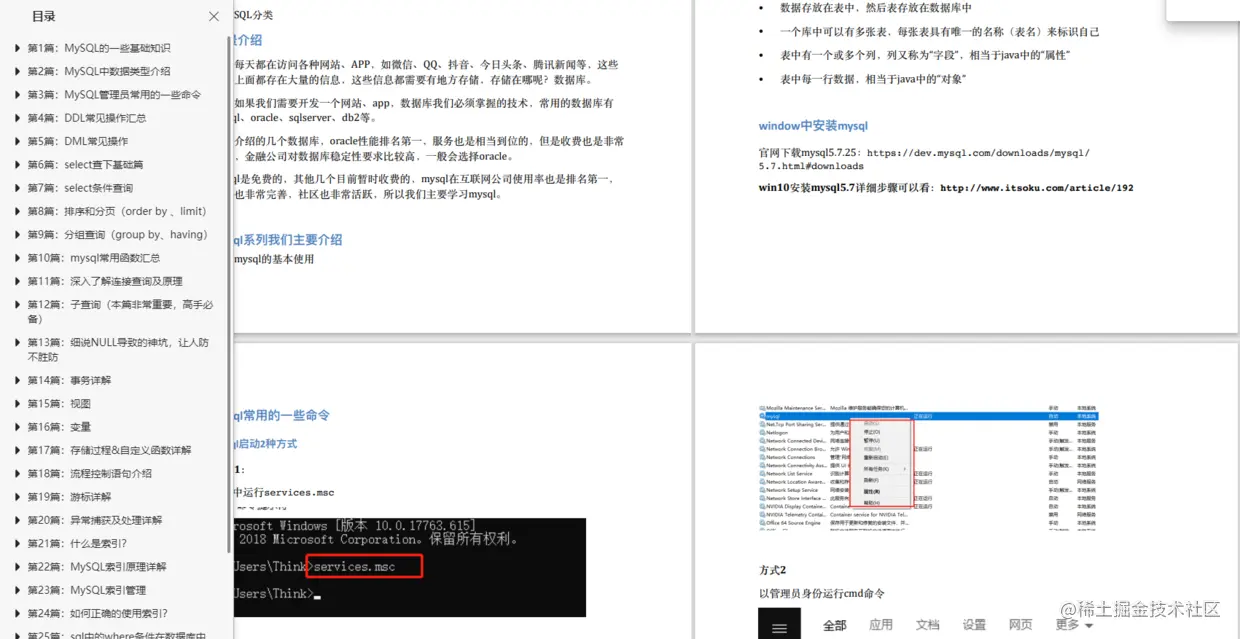The height and width of the screenshot is (639, 1240).
Task: Expand the 第6篇 select查下基础篇 arrow
Action: coord(17,165)
